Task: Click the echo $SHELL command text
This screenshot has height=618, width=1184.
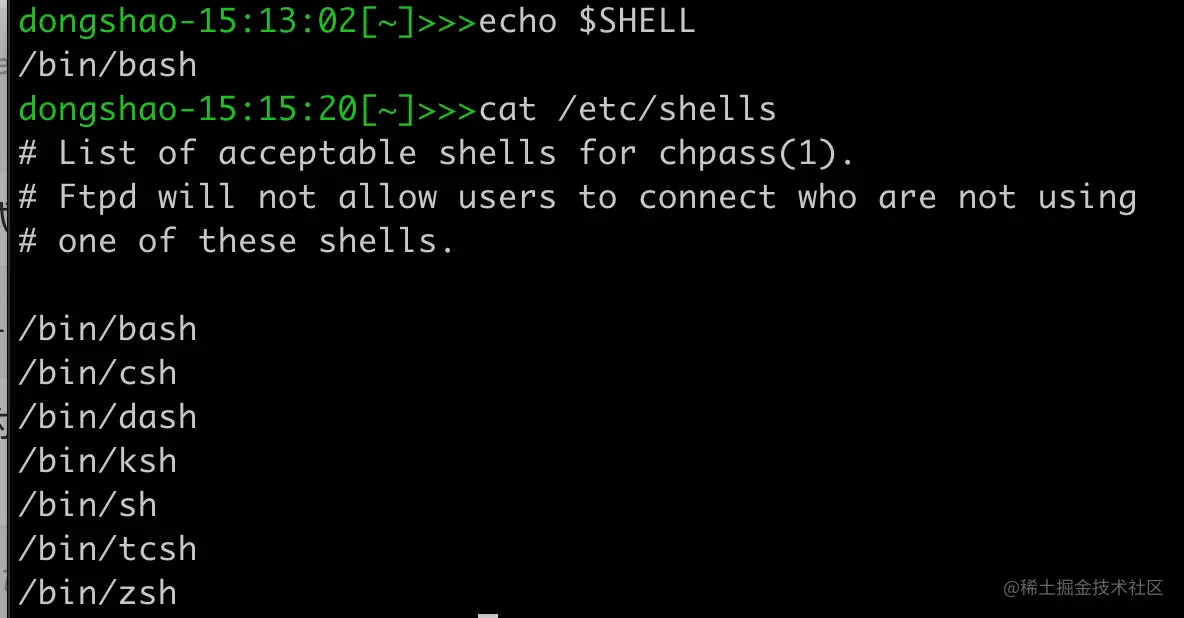Action: 587,21
